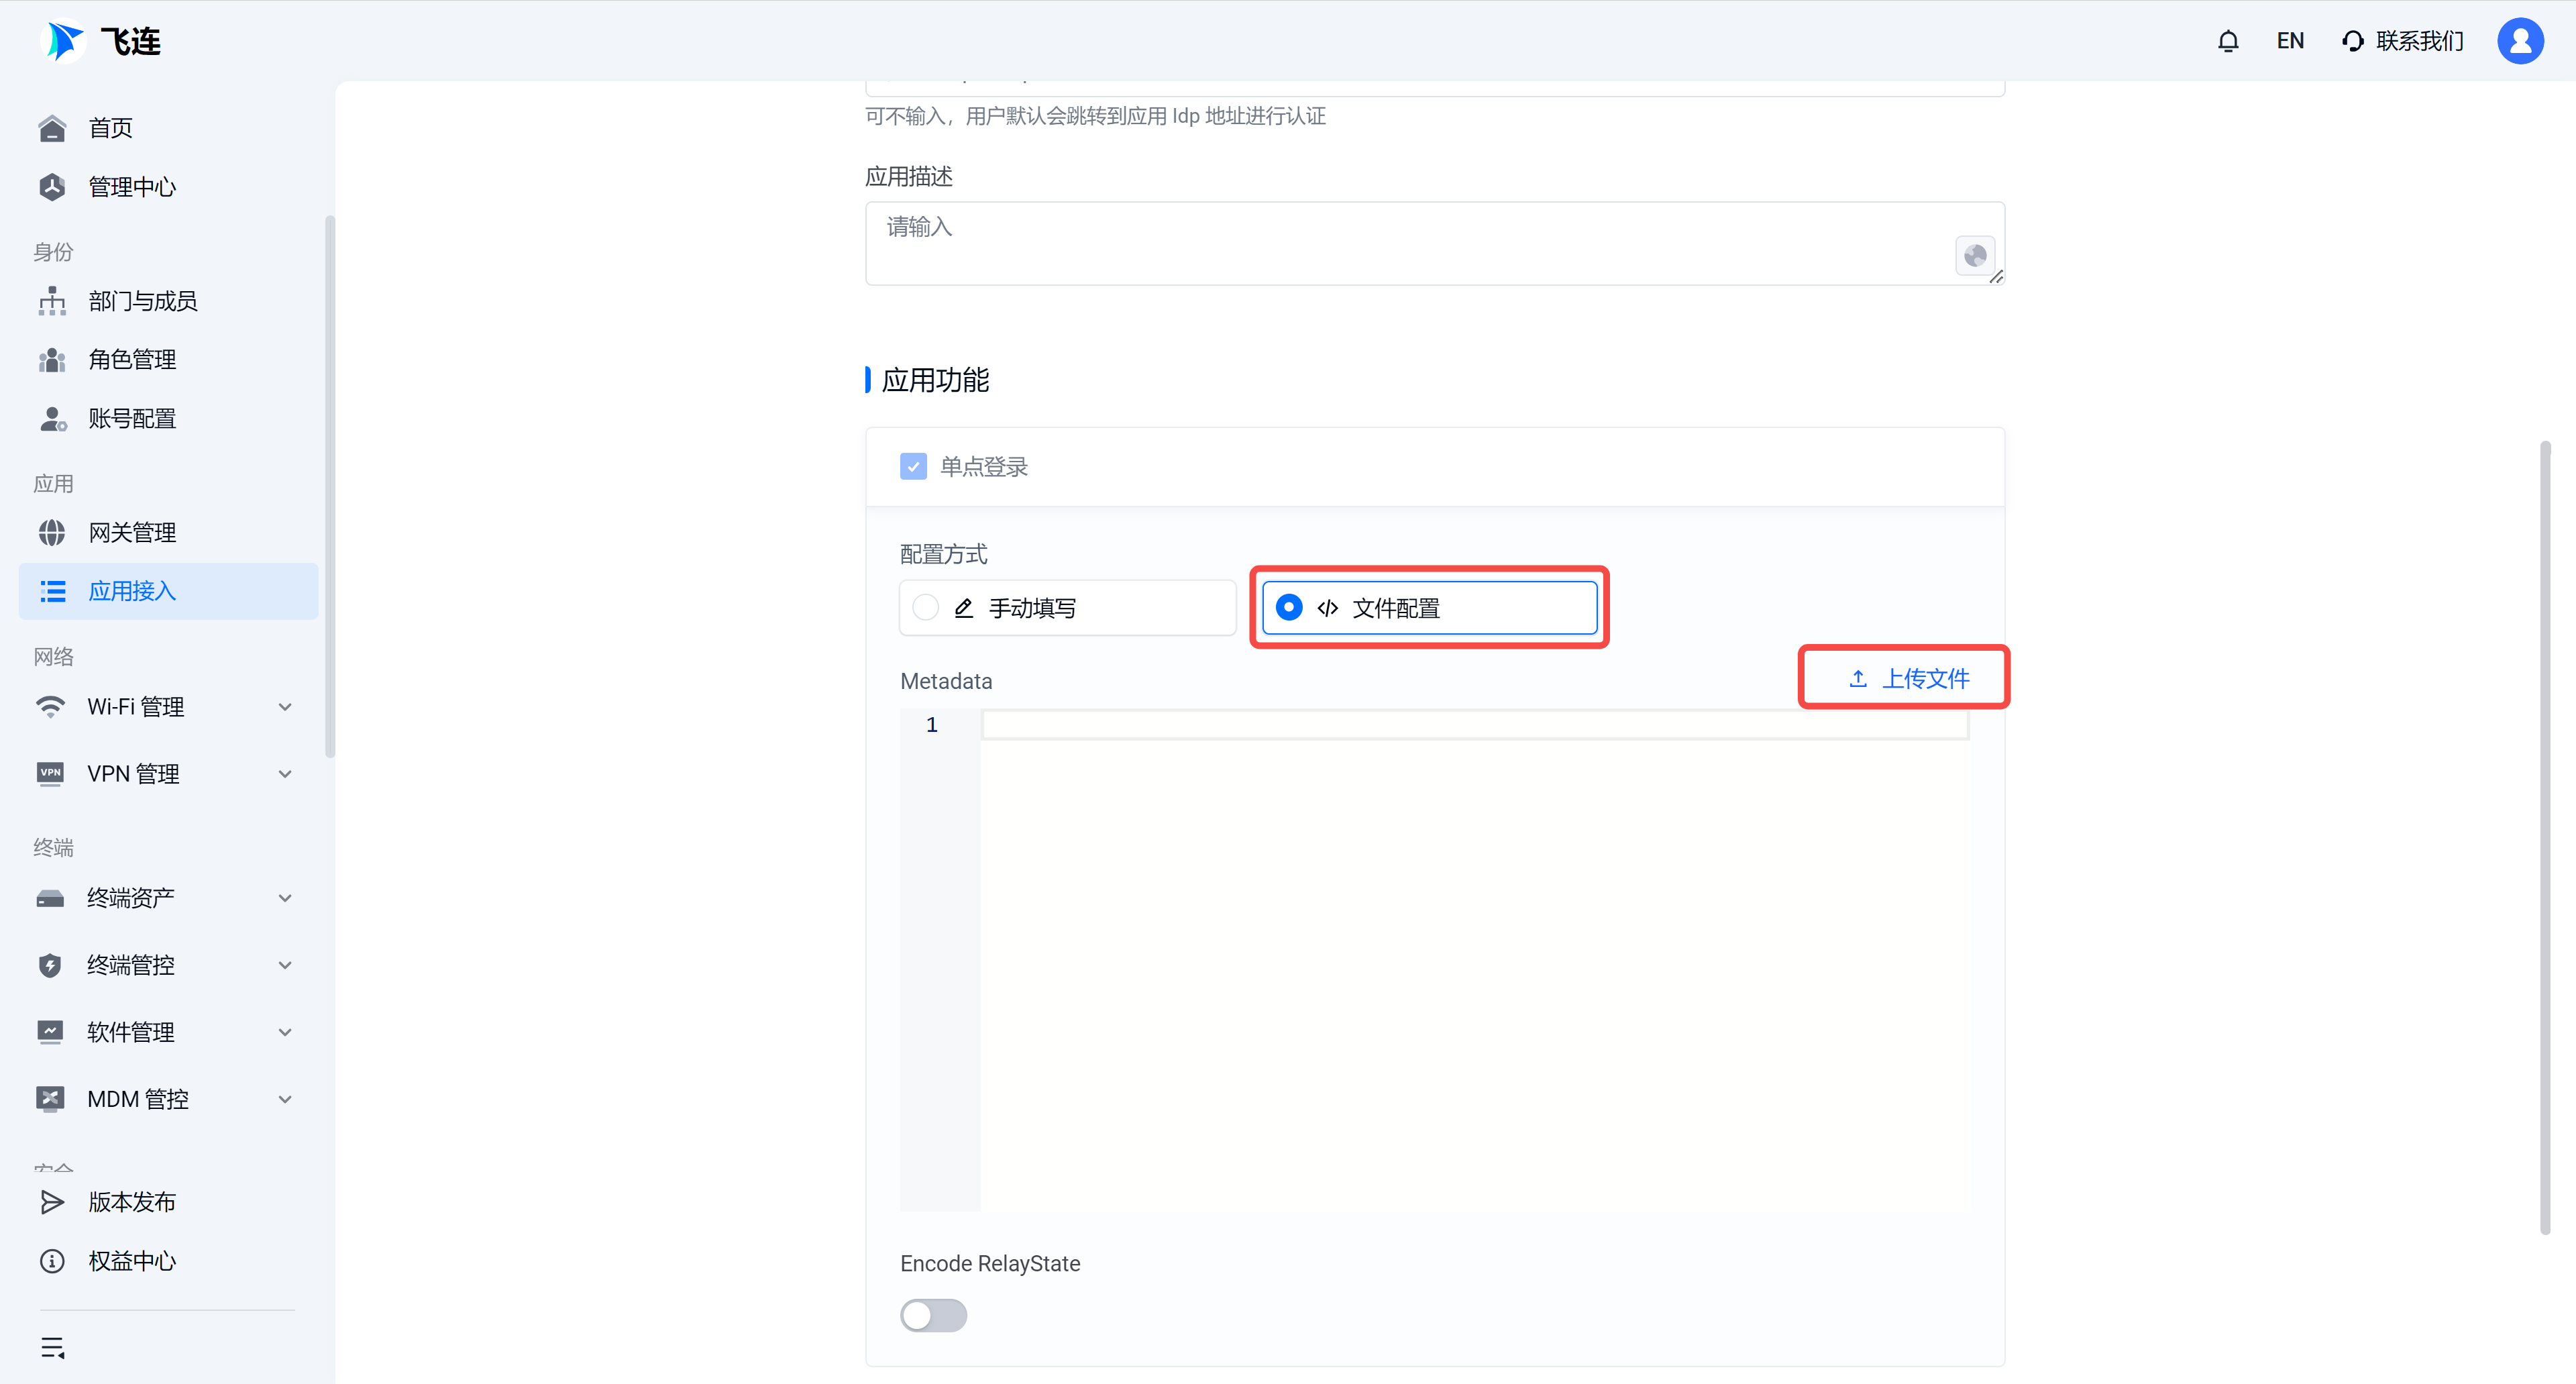Open notifications bell icon

pyautogui.click(x=2228, y=41)
